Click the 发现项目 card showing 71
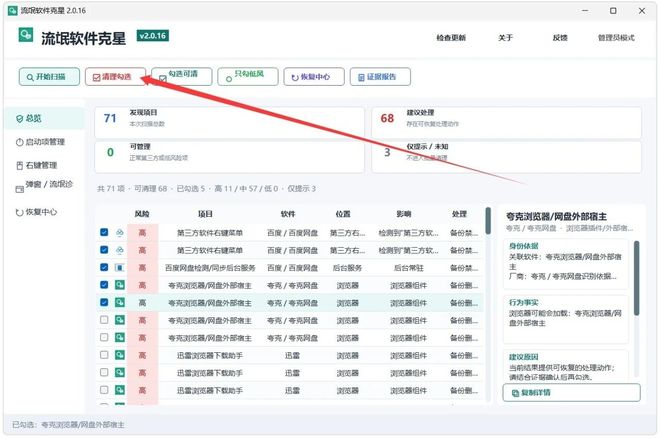 [x=229, y=122]
